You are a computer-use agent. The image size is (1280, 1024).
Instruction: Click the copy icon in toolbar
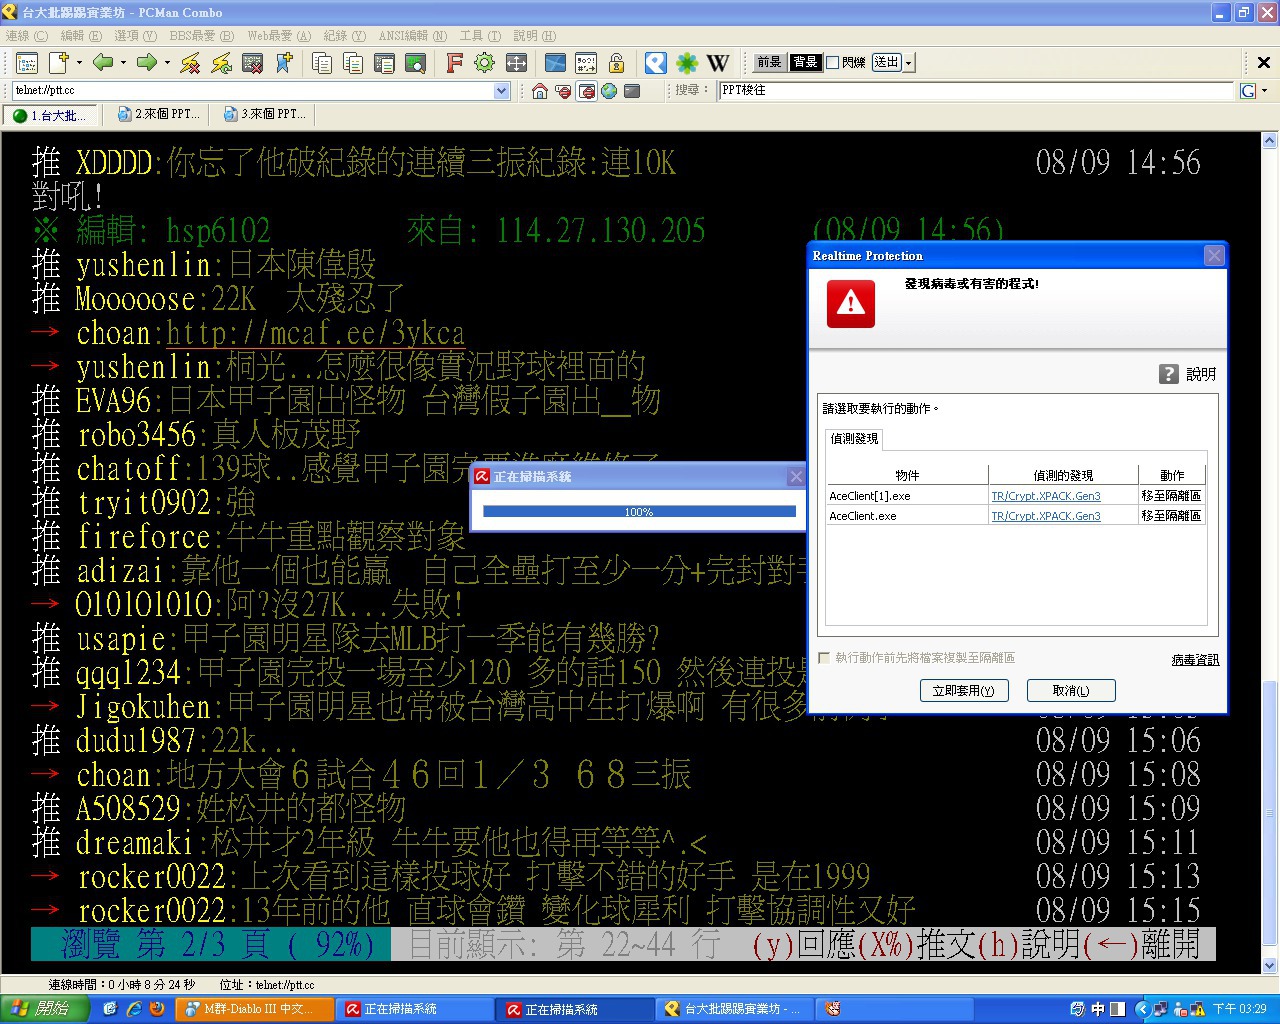[x=322, y=63]
